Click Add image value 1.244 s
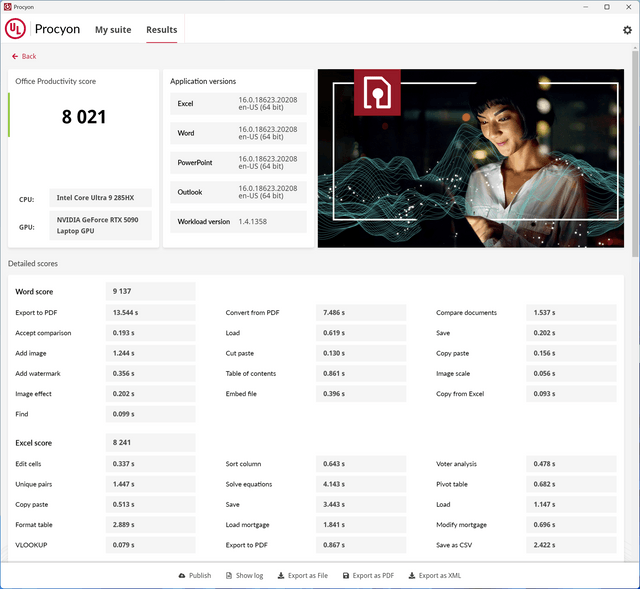This screenshot has height=589, width=640. (150, 353)
